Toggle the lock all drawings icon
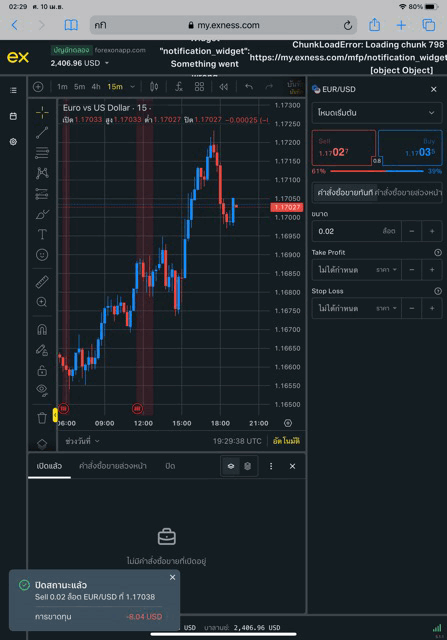 click(42, 370)
